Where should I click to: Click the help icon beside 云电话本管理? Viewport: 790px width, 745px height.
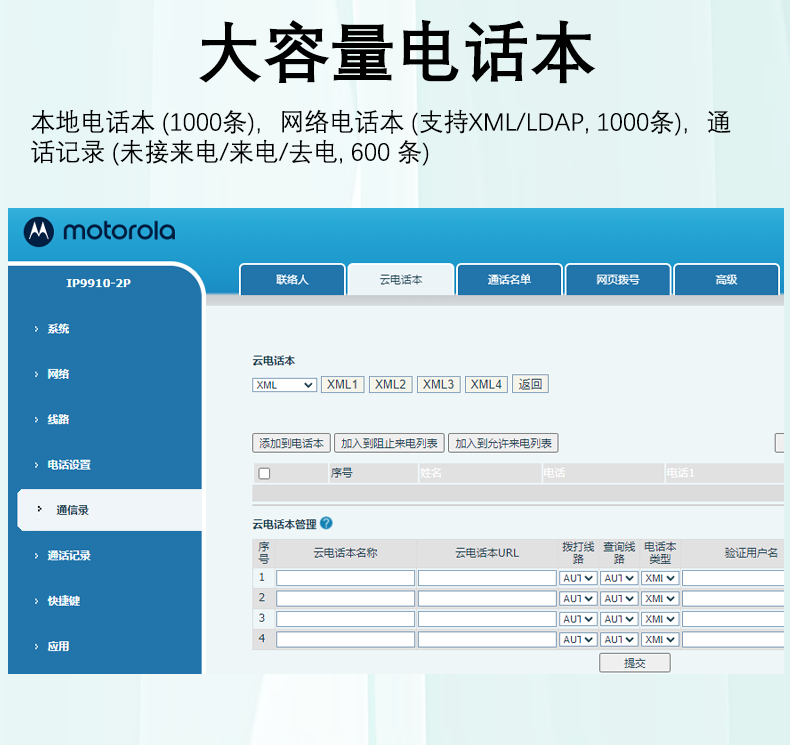pyautogui.click(x=326, y=523)
